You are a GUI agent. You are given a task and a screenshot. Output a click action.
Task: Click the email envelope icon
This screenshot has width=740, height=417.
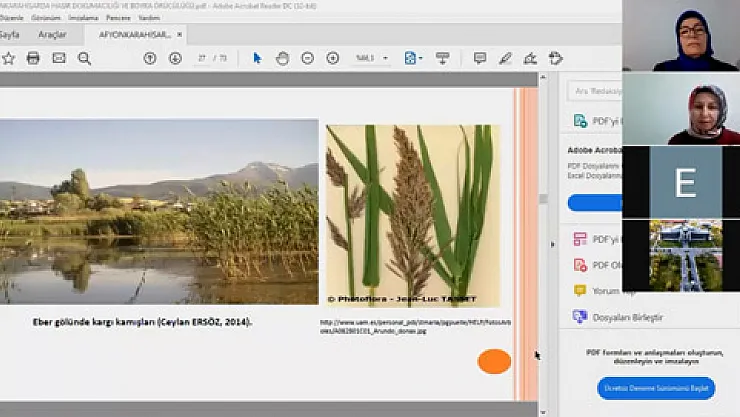coord(59,58)
